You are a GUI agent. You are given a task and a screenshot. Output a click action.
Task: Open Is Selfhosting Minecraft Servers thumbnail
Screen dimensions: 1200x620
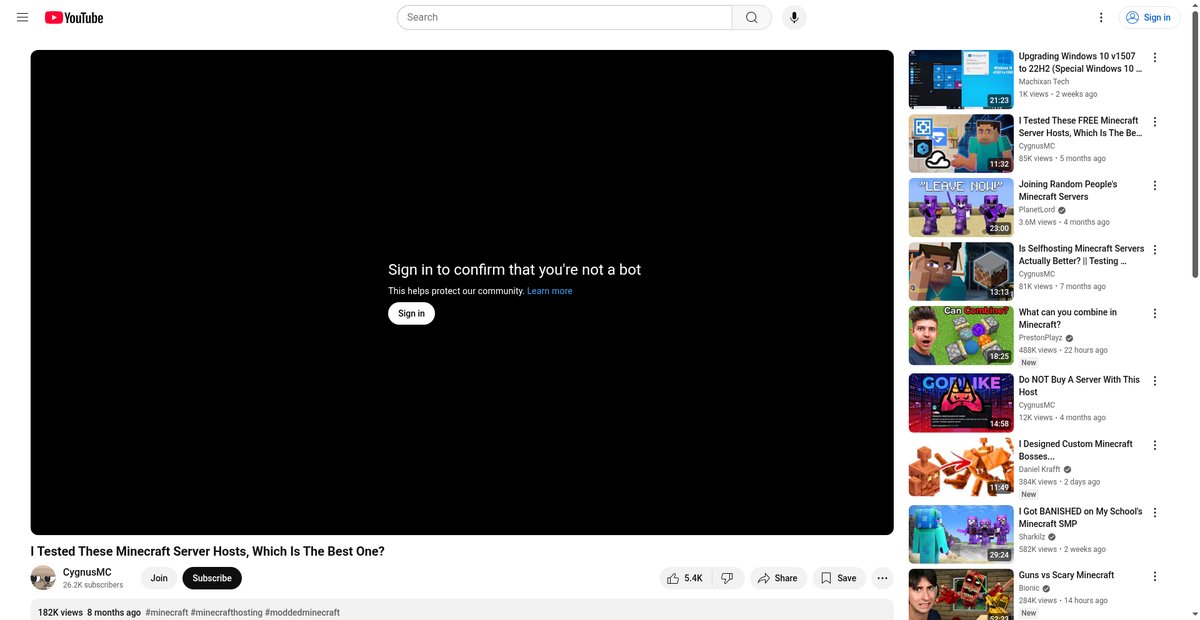(x=961, y=271)
